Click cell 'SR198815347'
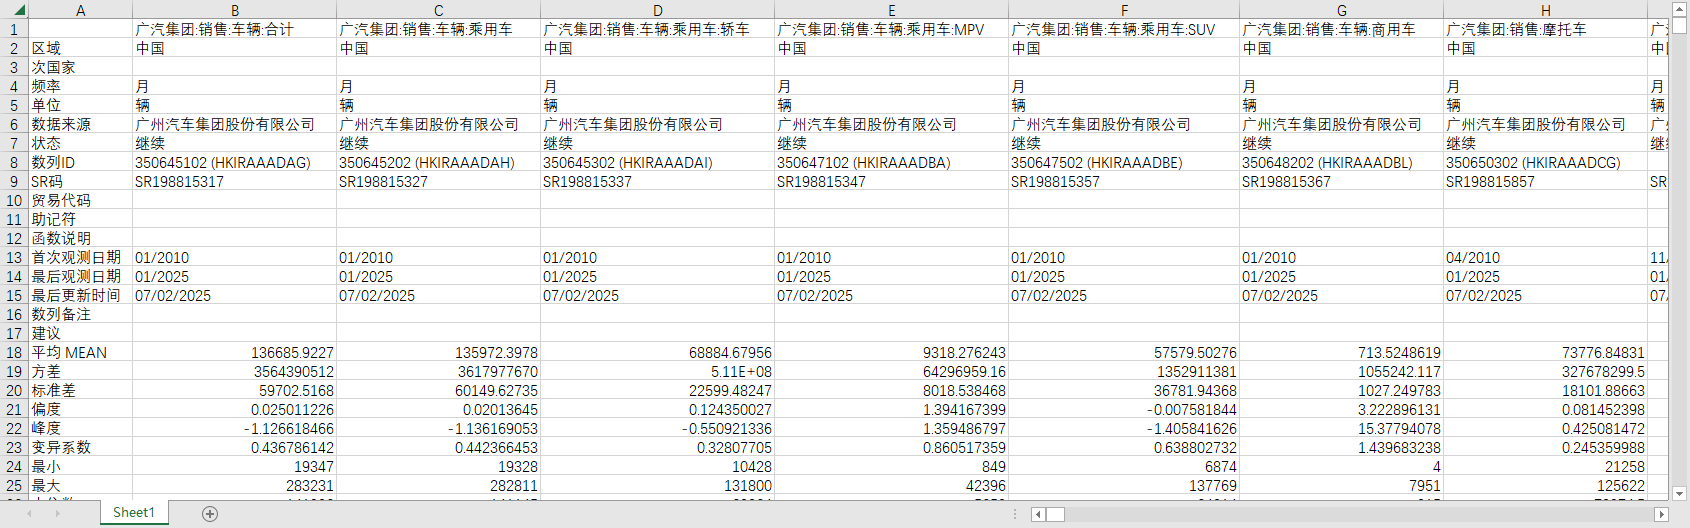 click(891, 181)
